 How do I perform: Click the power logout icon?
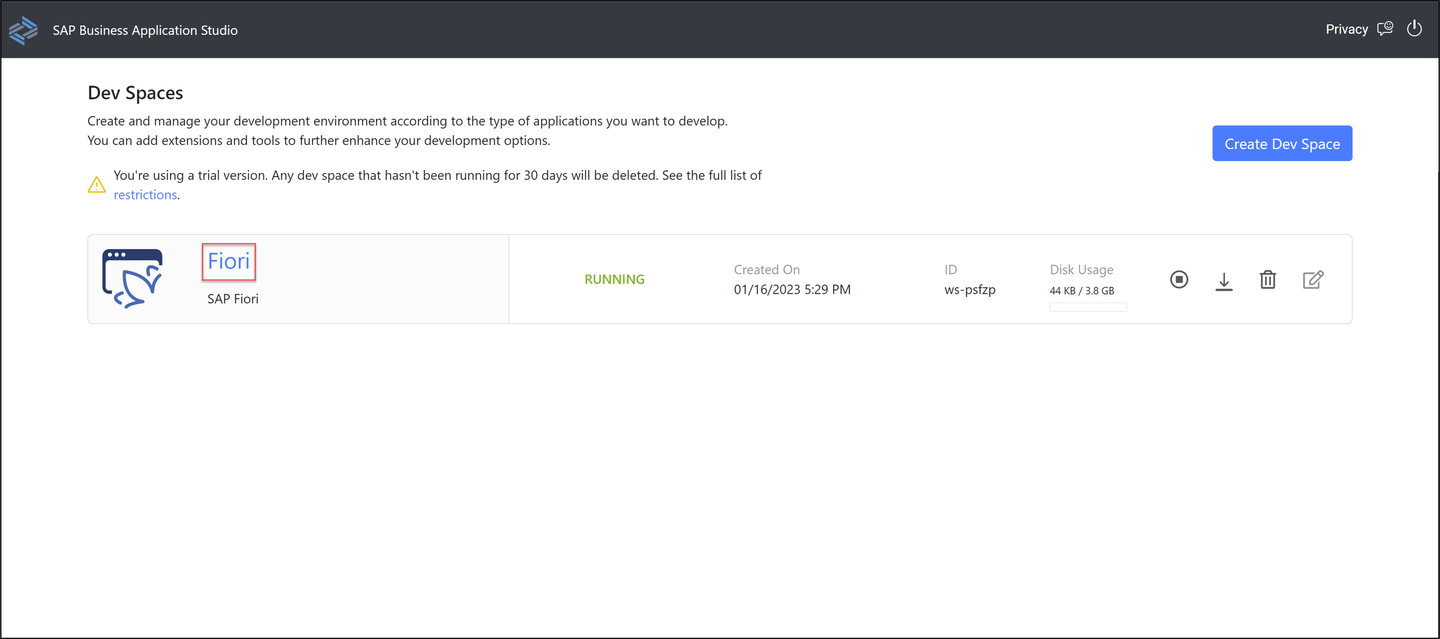click(x=1414, y=29)
